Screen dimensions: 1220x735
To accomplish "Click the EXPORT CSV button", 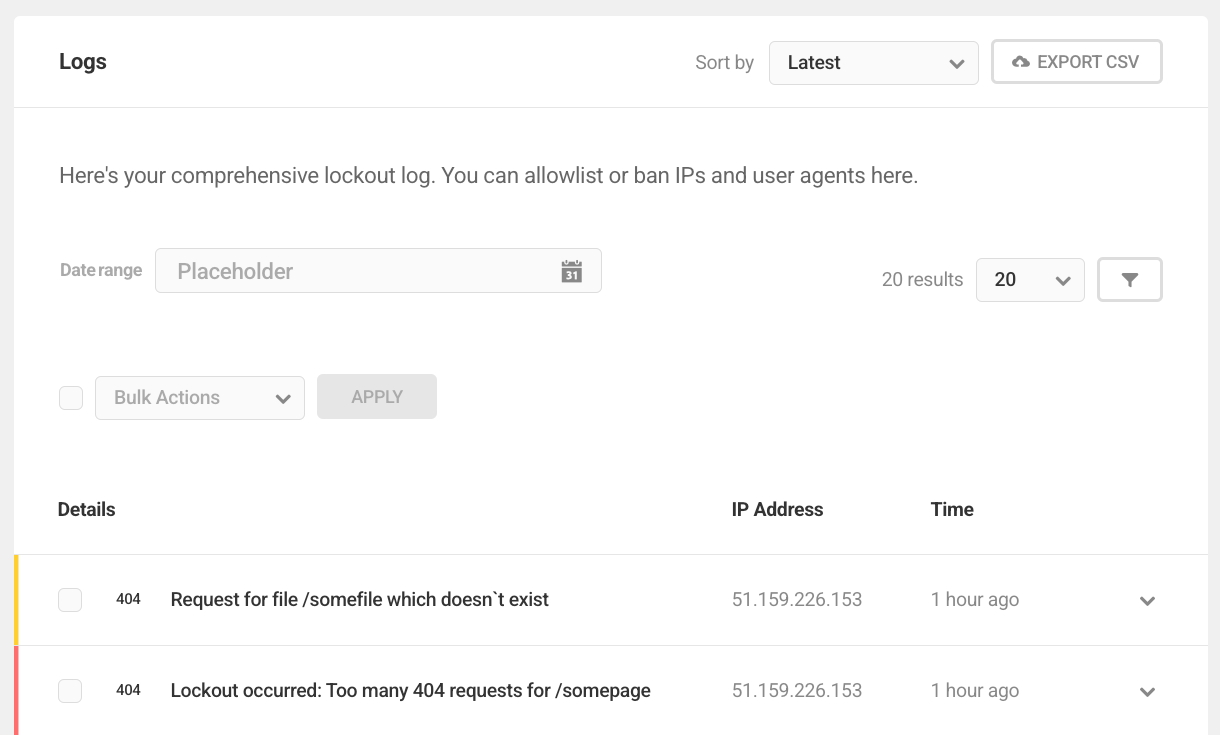I will pyautogui.click(x=1076, y=61).
